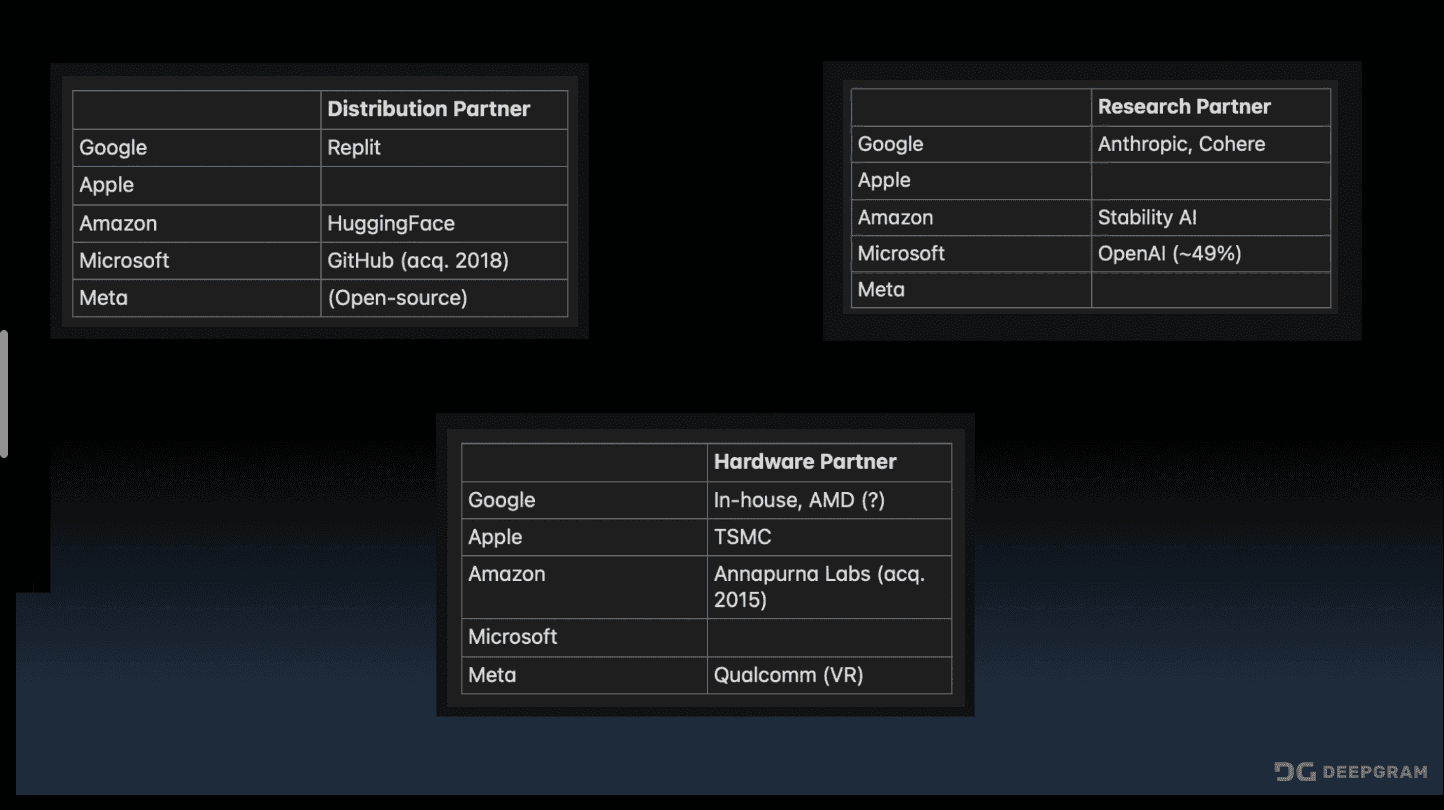
Task: Click the "GitHub (acq. 2018)" cell
Action: pos(444,261)
